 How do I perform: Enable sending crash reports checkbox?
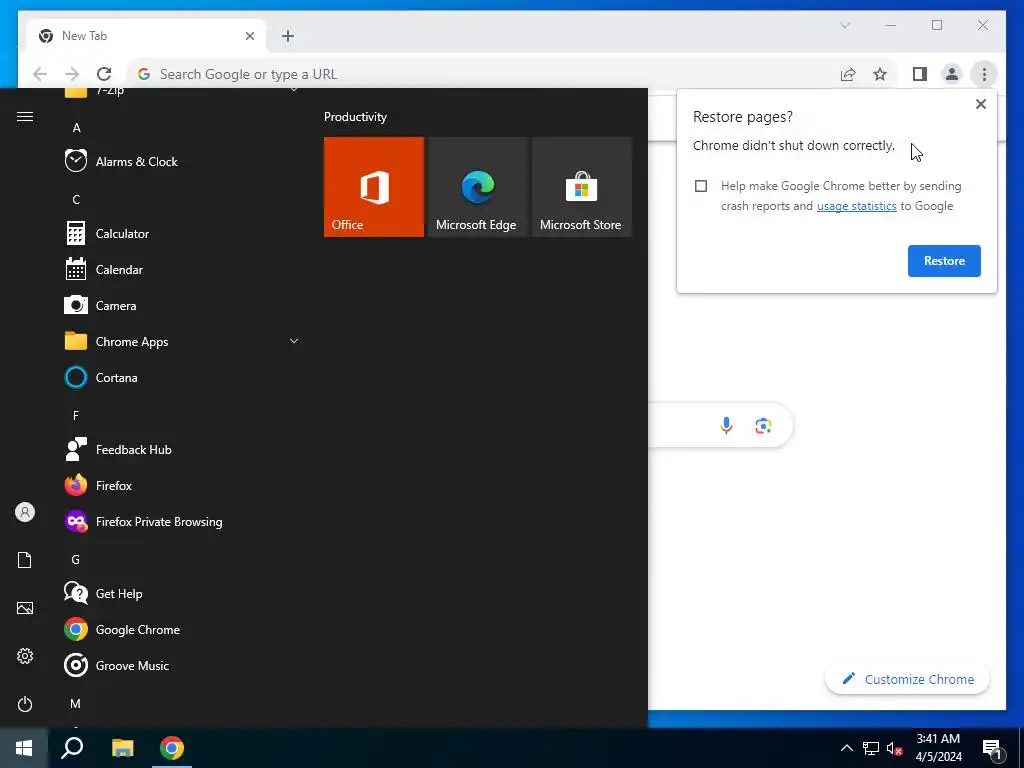(x=701, y=186)
